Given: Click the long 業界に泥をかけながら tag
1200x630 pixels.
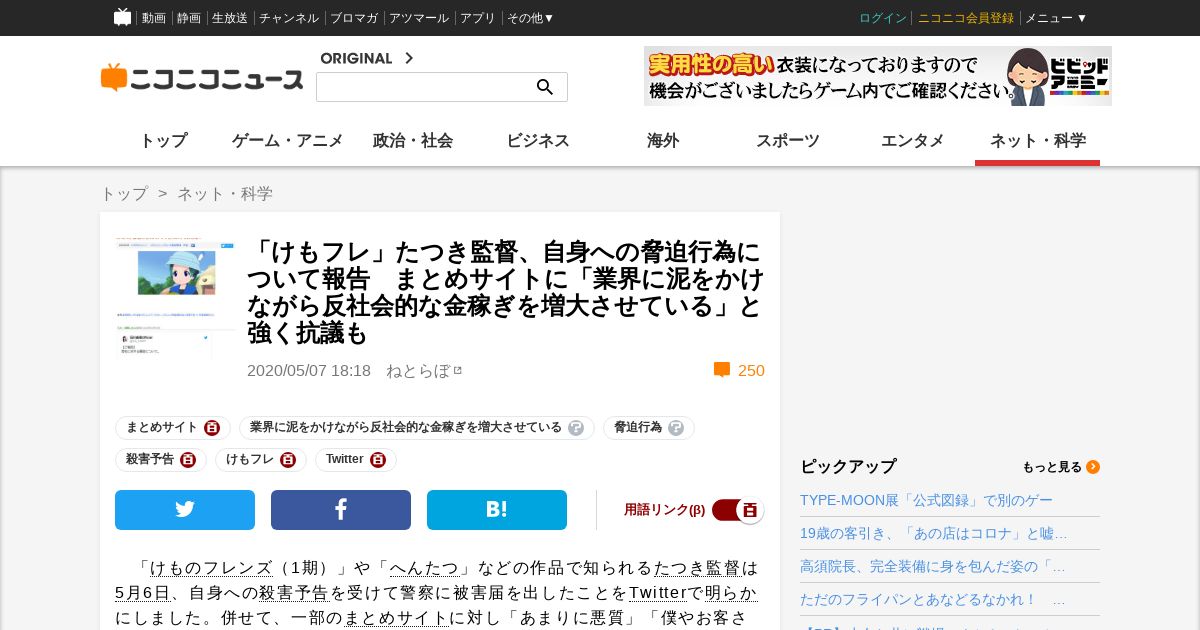Looking at the screenshot, I should 406,428.
